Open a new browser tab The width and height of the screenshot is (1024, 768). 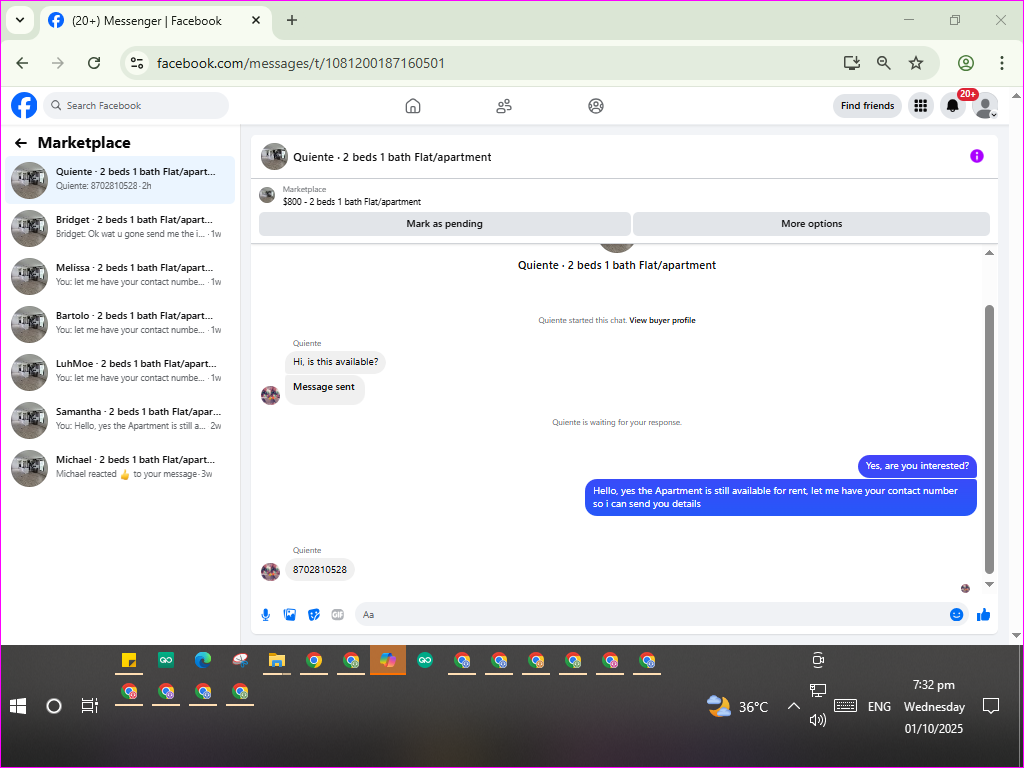292,20
